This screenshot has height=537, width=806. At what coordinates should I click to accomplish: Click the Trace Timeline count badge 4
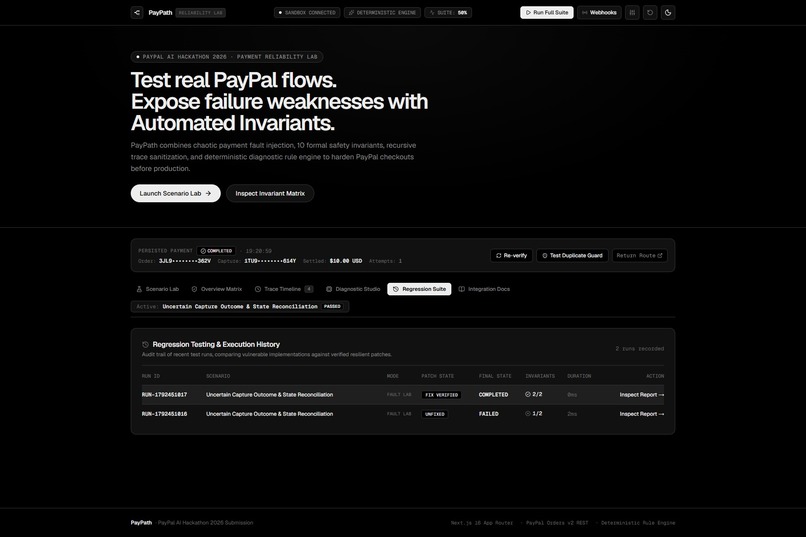(309, 289)
